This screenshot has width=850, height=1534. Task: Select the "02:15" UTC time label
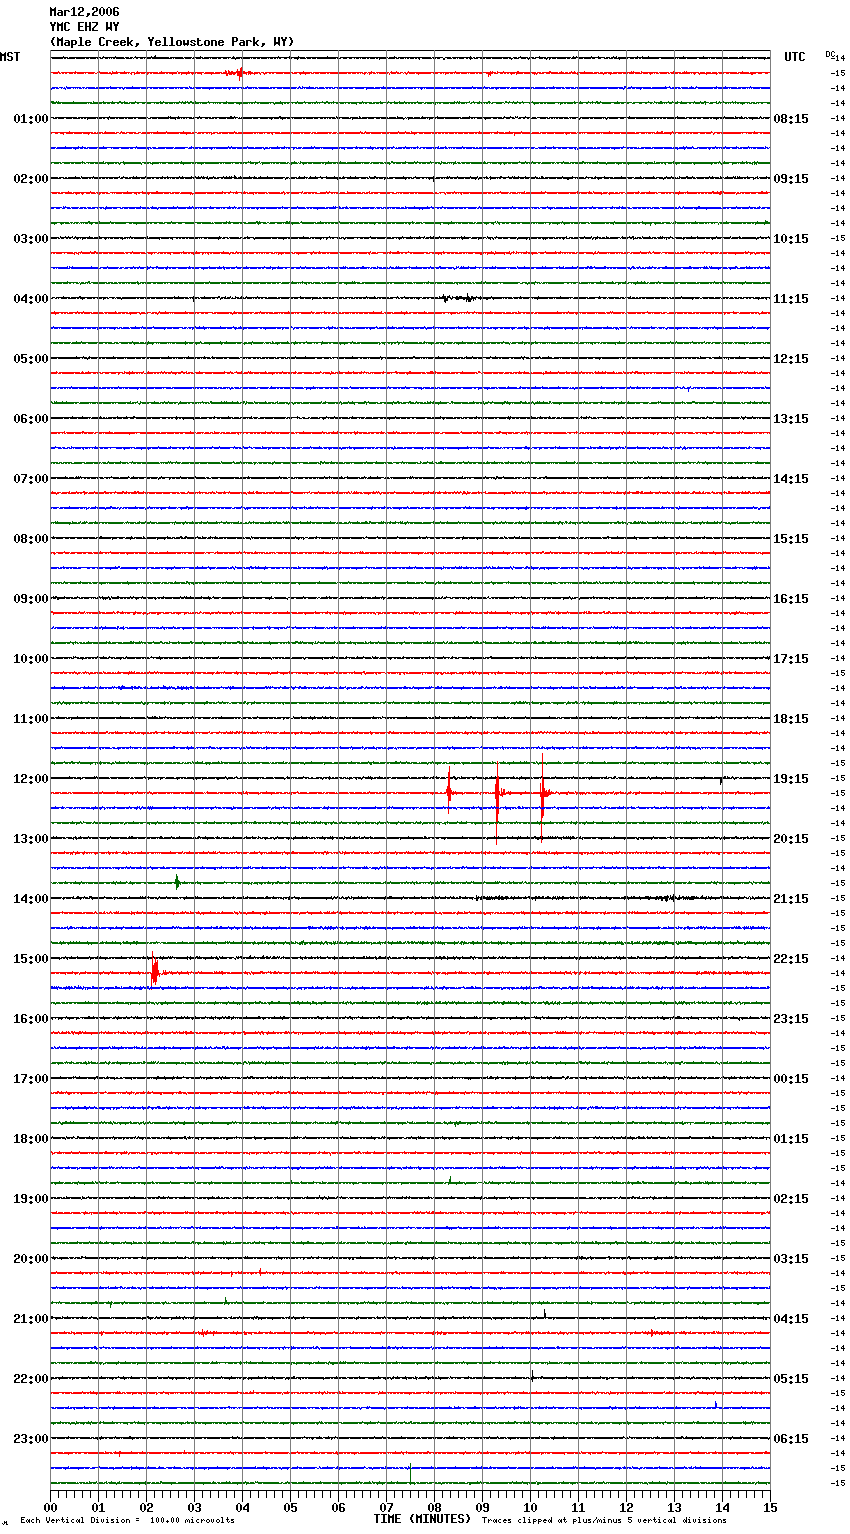click(791, 1199)
